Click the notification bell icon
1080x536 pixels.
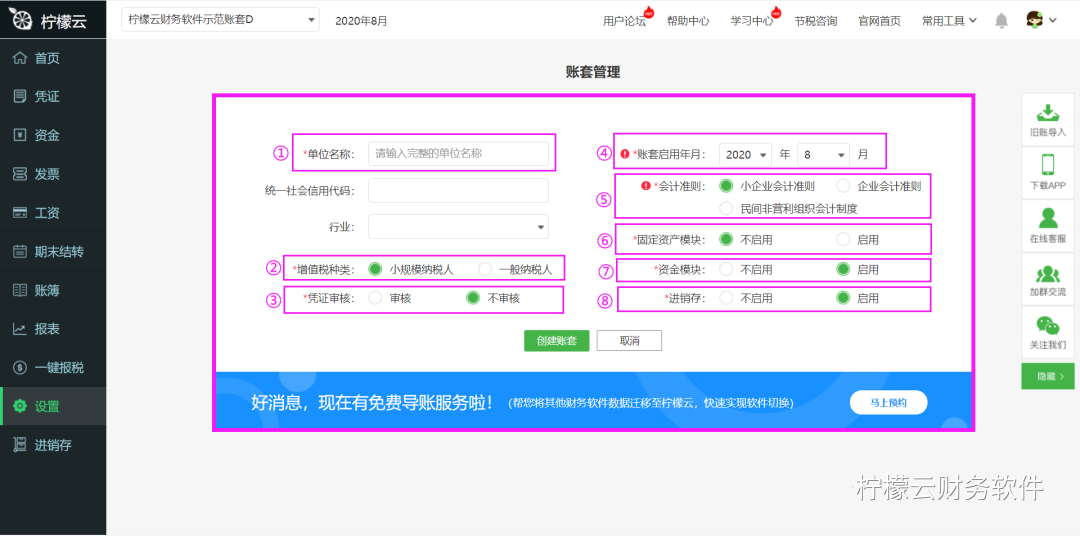point(1001,21)
